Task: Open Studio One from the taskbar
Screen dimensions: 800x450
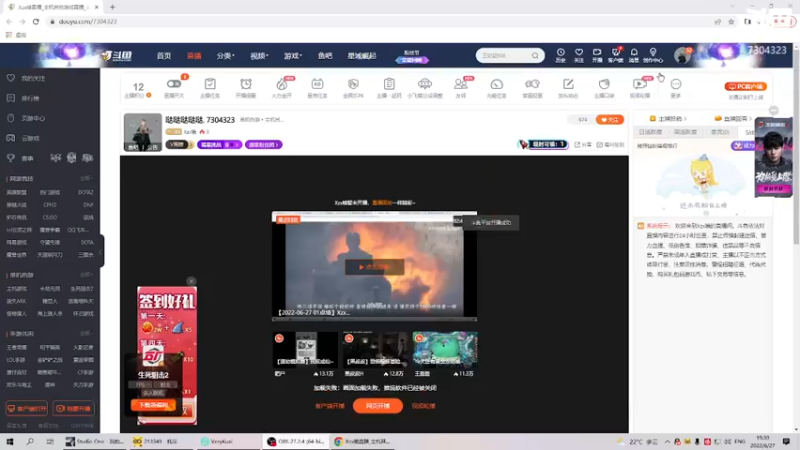Action: pyautogui.click(x=94, y=441)
